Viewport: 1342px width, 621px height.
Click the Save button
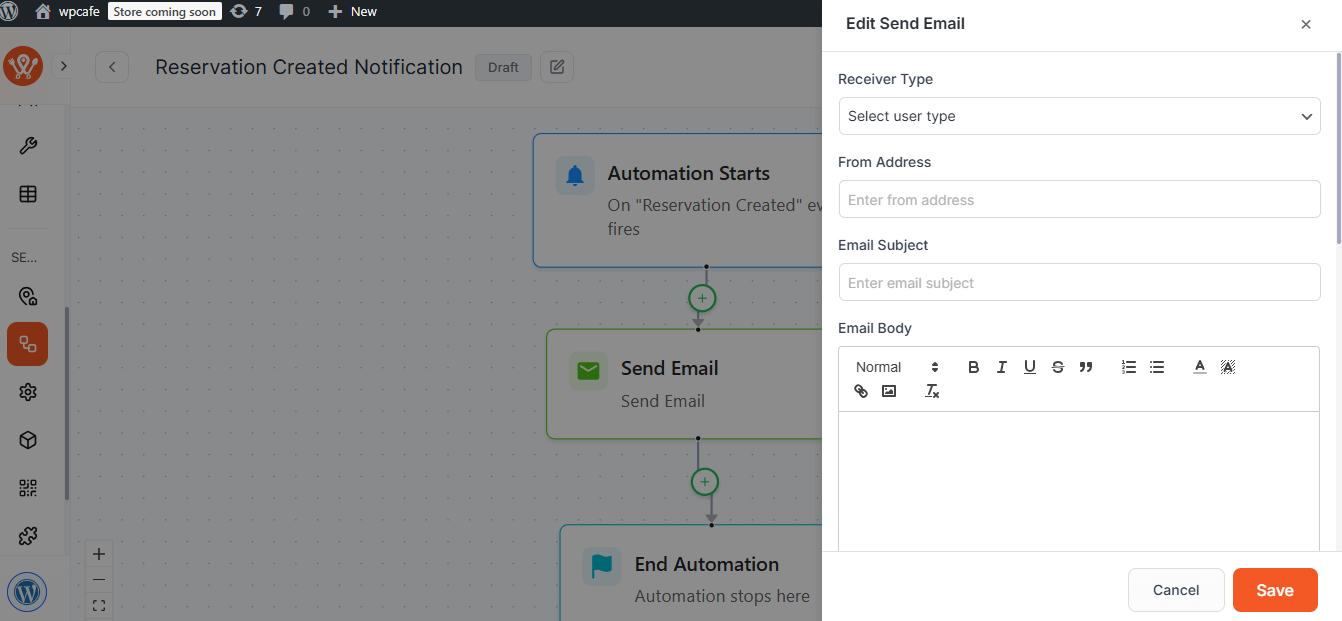1274,590
